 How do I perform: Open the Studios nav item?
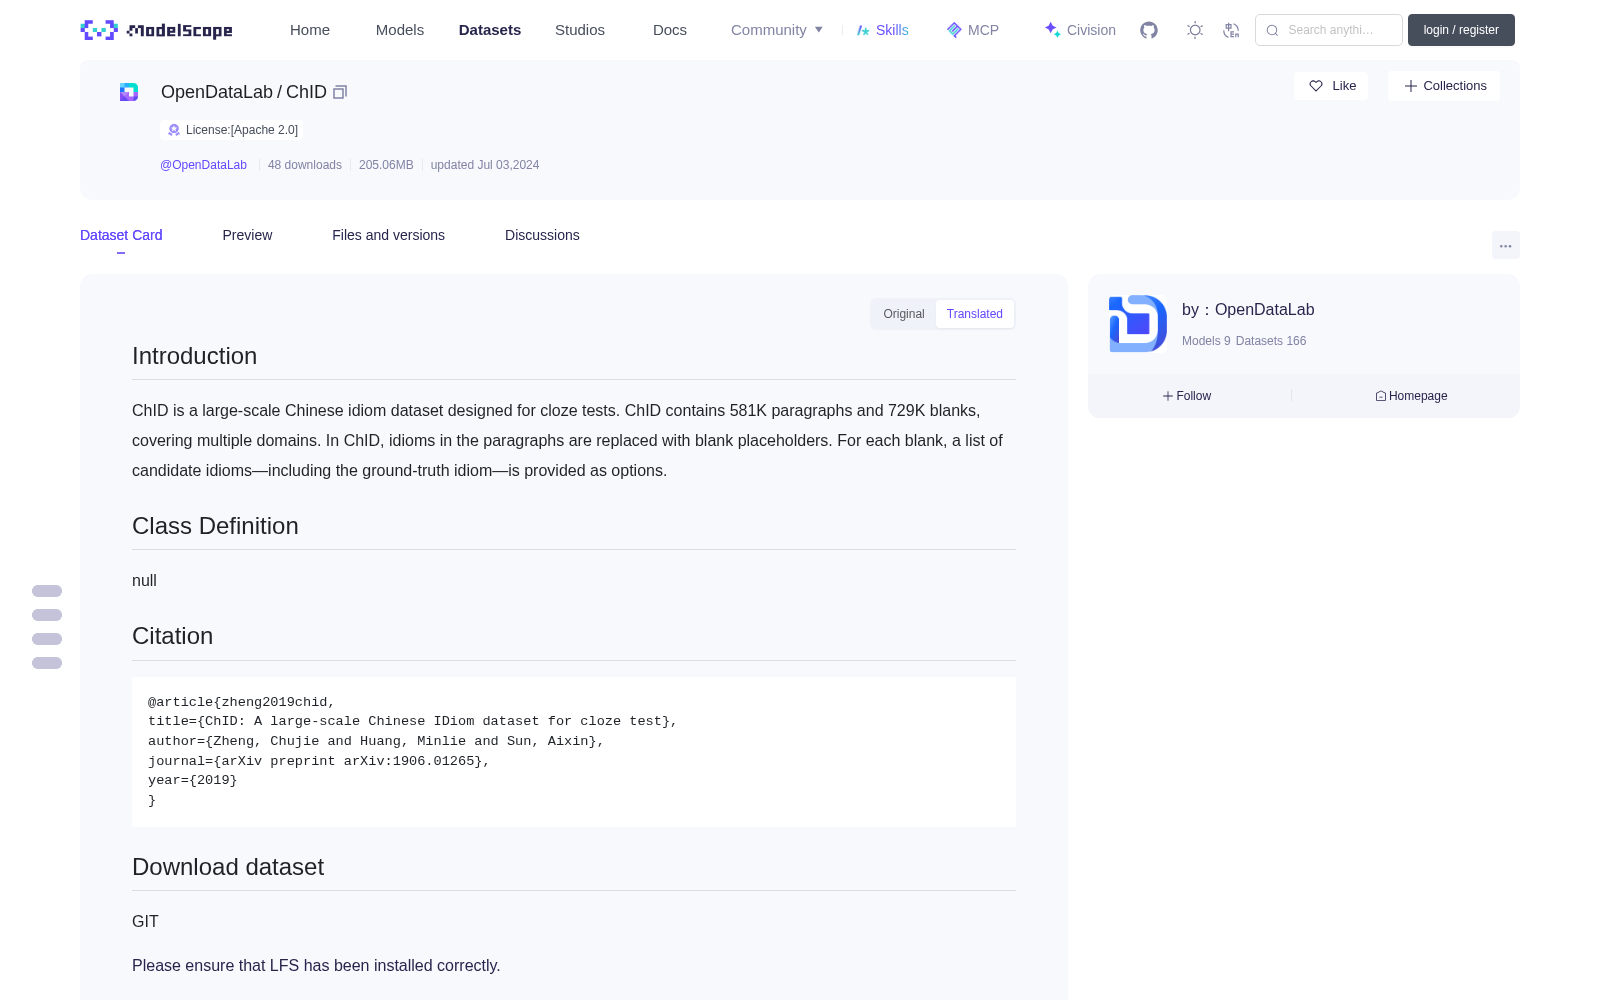580,30
